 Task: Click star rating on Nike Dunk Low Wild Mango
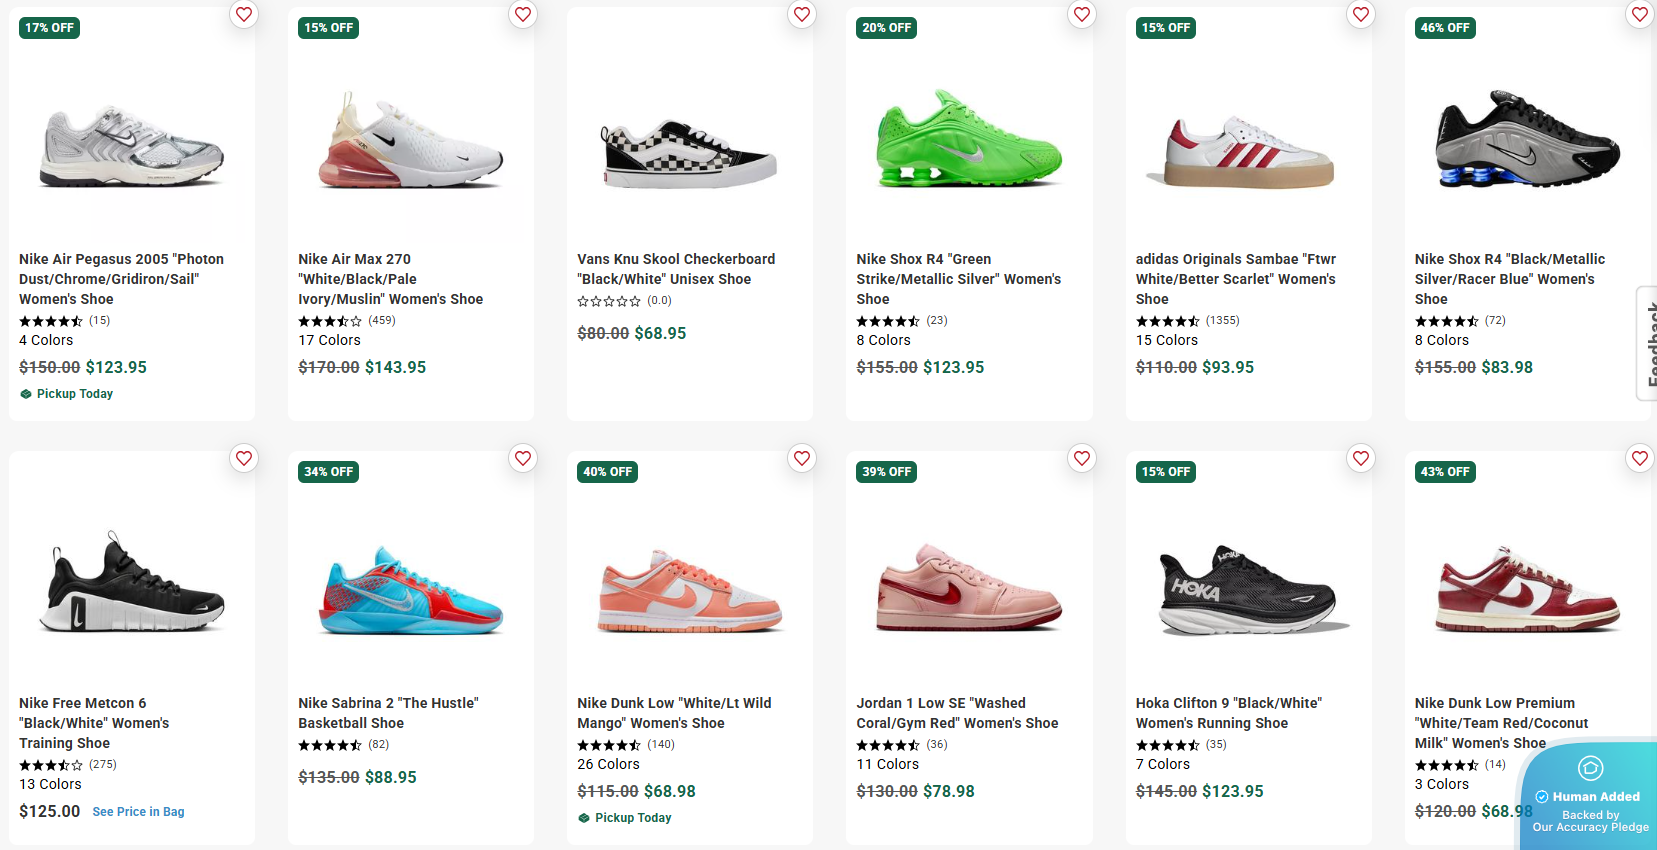pos(608,744)
